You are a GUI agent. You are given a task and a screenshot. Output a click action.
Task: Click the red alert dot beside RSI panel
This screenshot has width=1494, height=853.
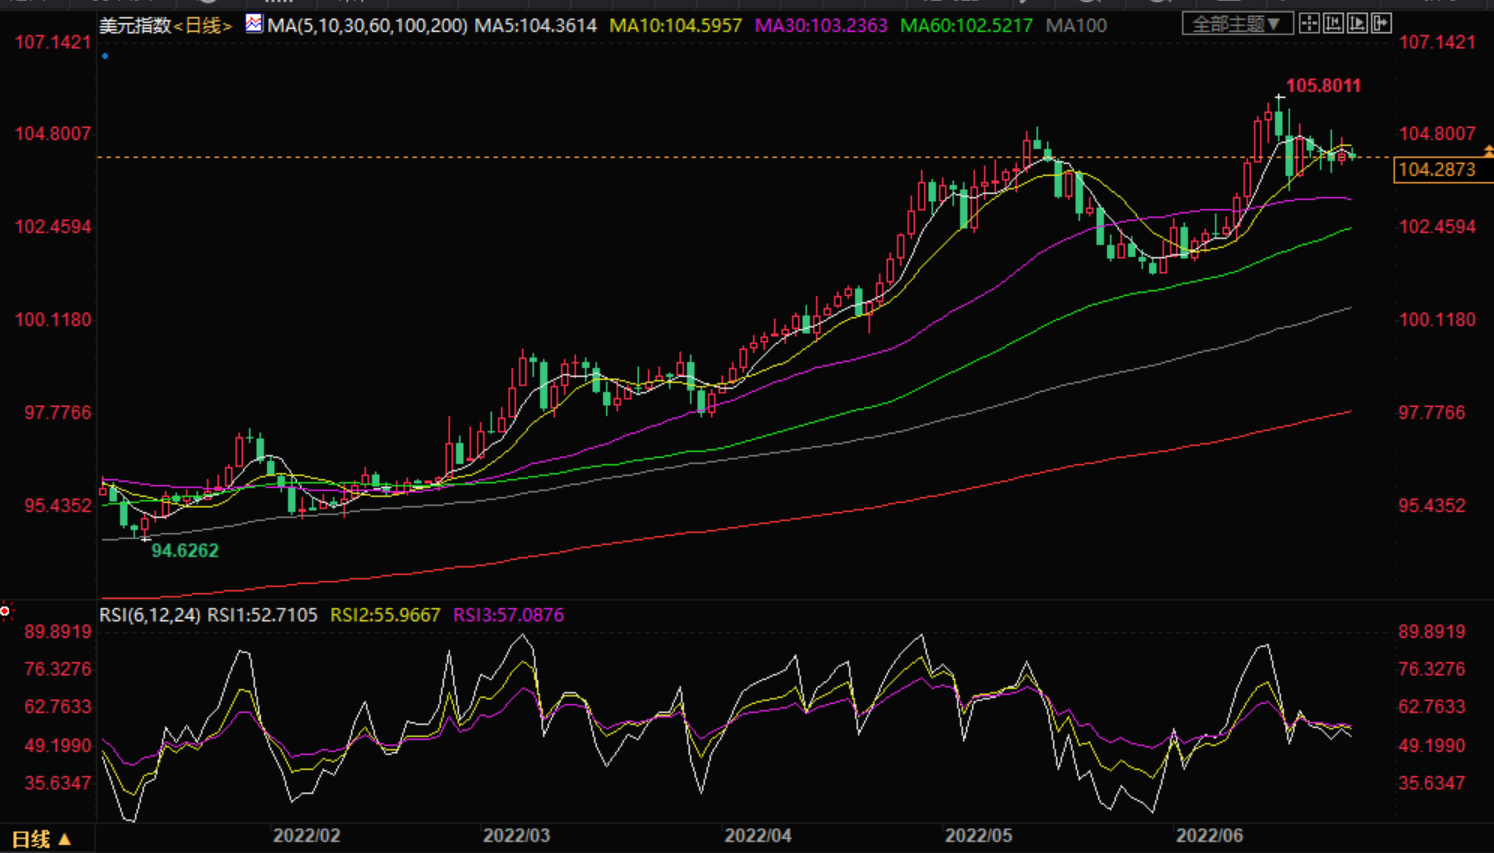pyautogui.click(x=6, y=610)
